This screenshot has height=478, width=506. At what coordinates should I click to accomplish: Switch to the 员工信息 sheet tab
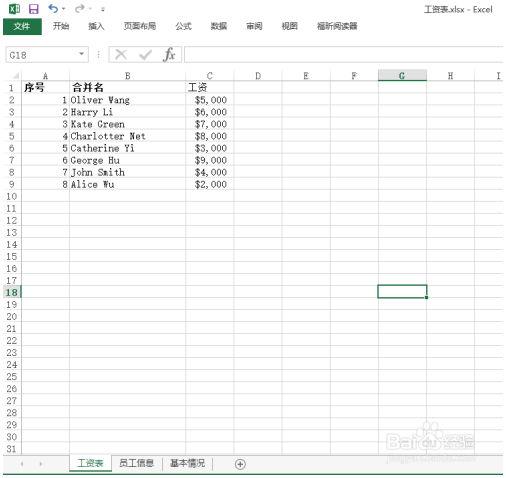click(x=136, y=463)
